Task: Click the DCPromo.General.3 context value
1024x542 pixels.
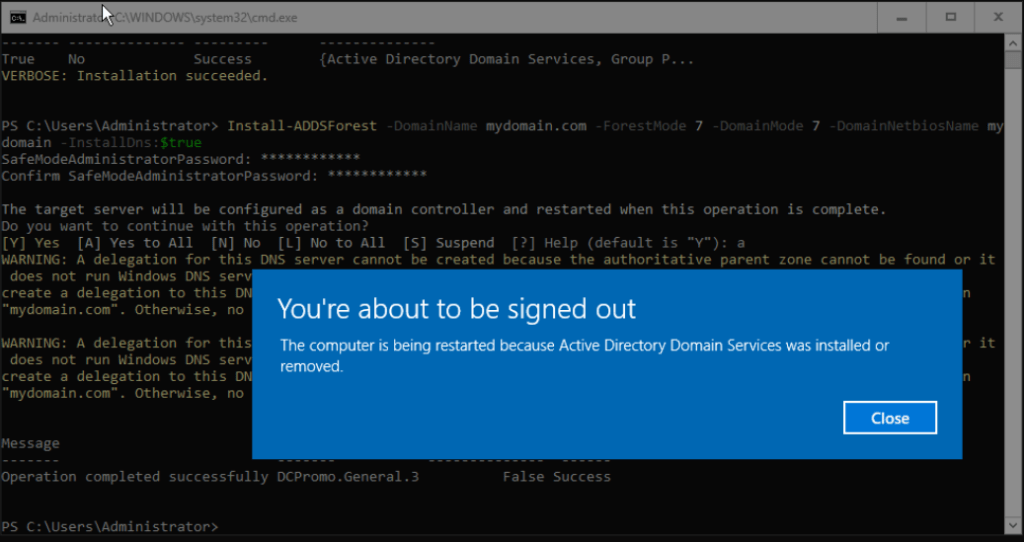Action: point(347,477)
